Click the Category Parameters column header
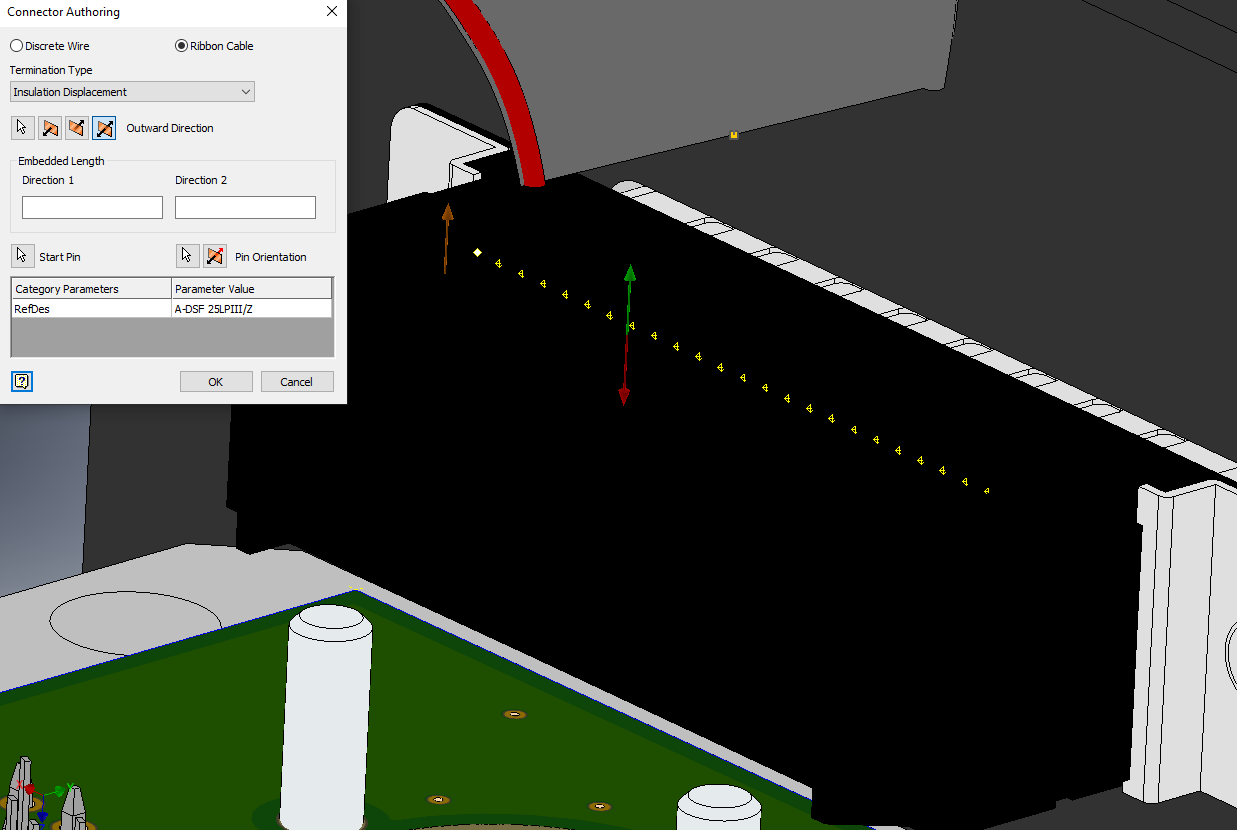Screen dimensions: 1237x830 [x=90, y=287]
